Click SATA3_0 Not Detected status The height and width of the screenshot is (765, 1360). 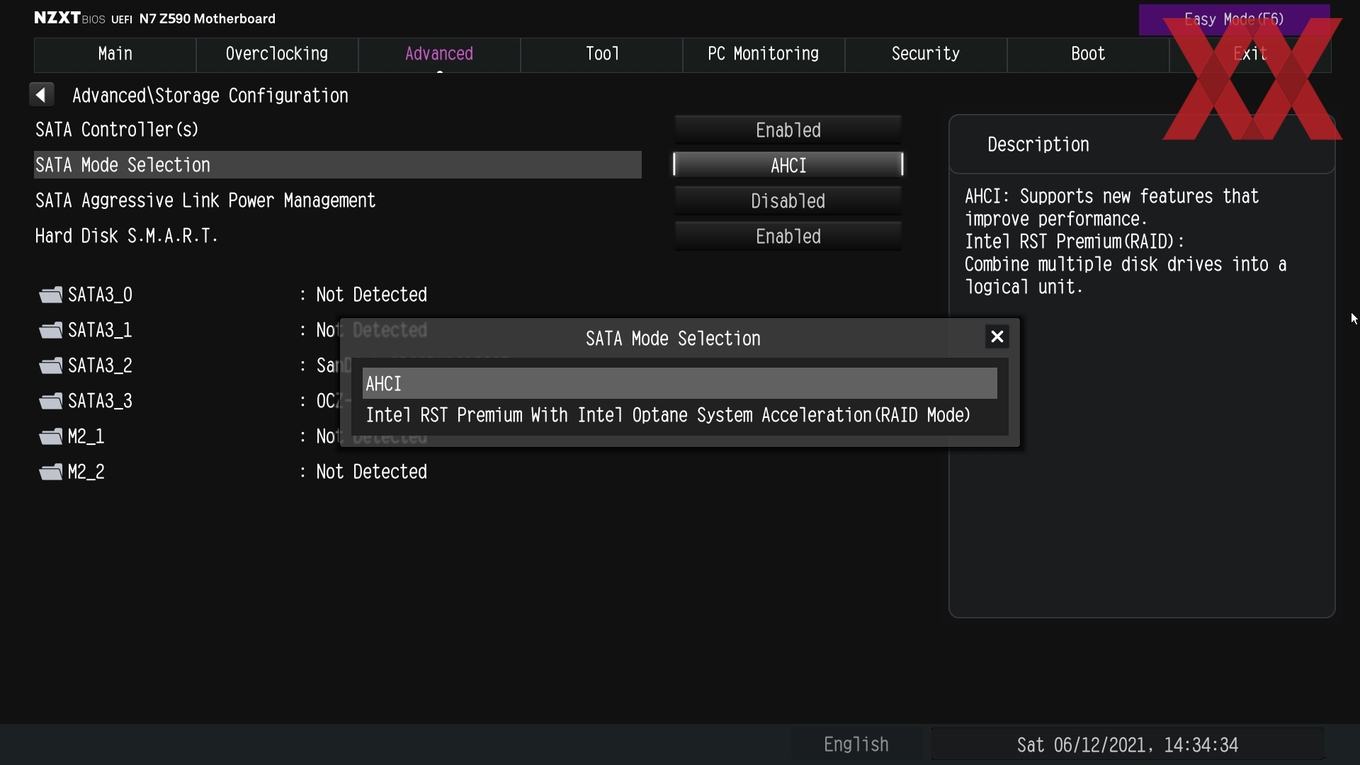[x=371, y=295]
